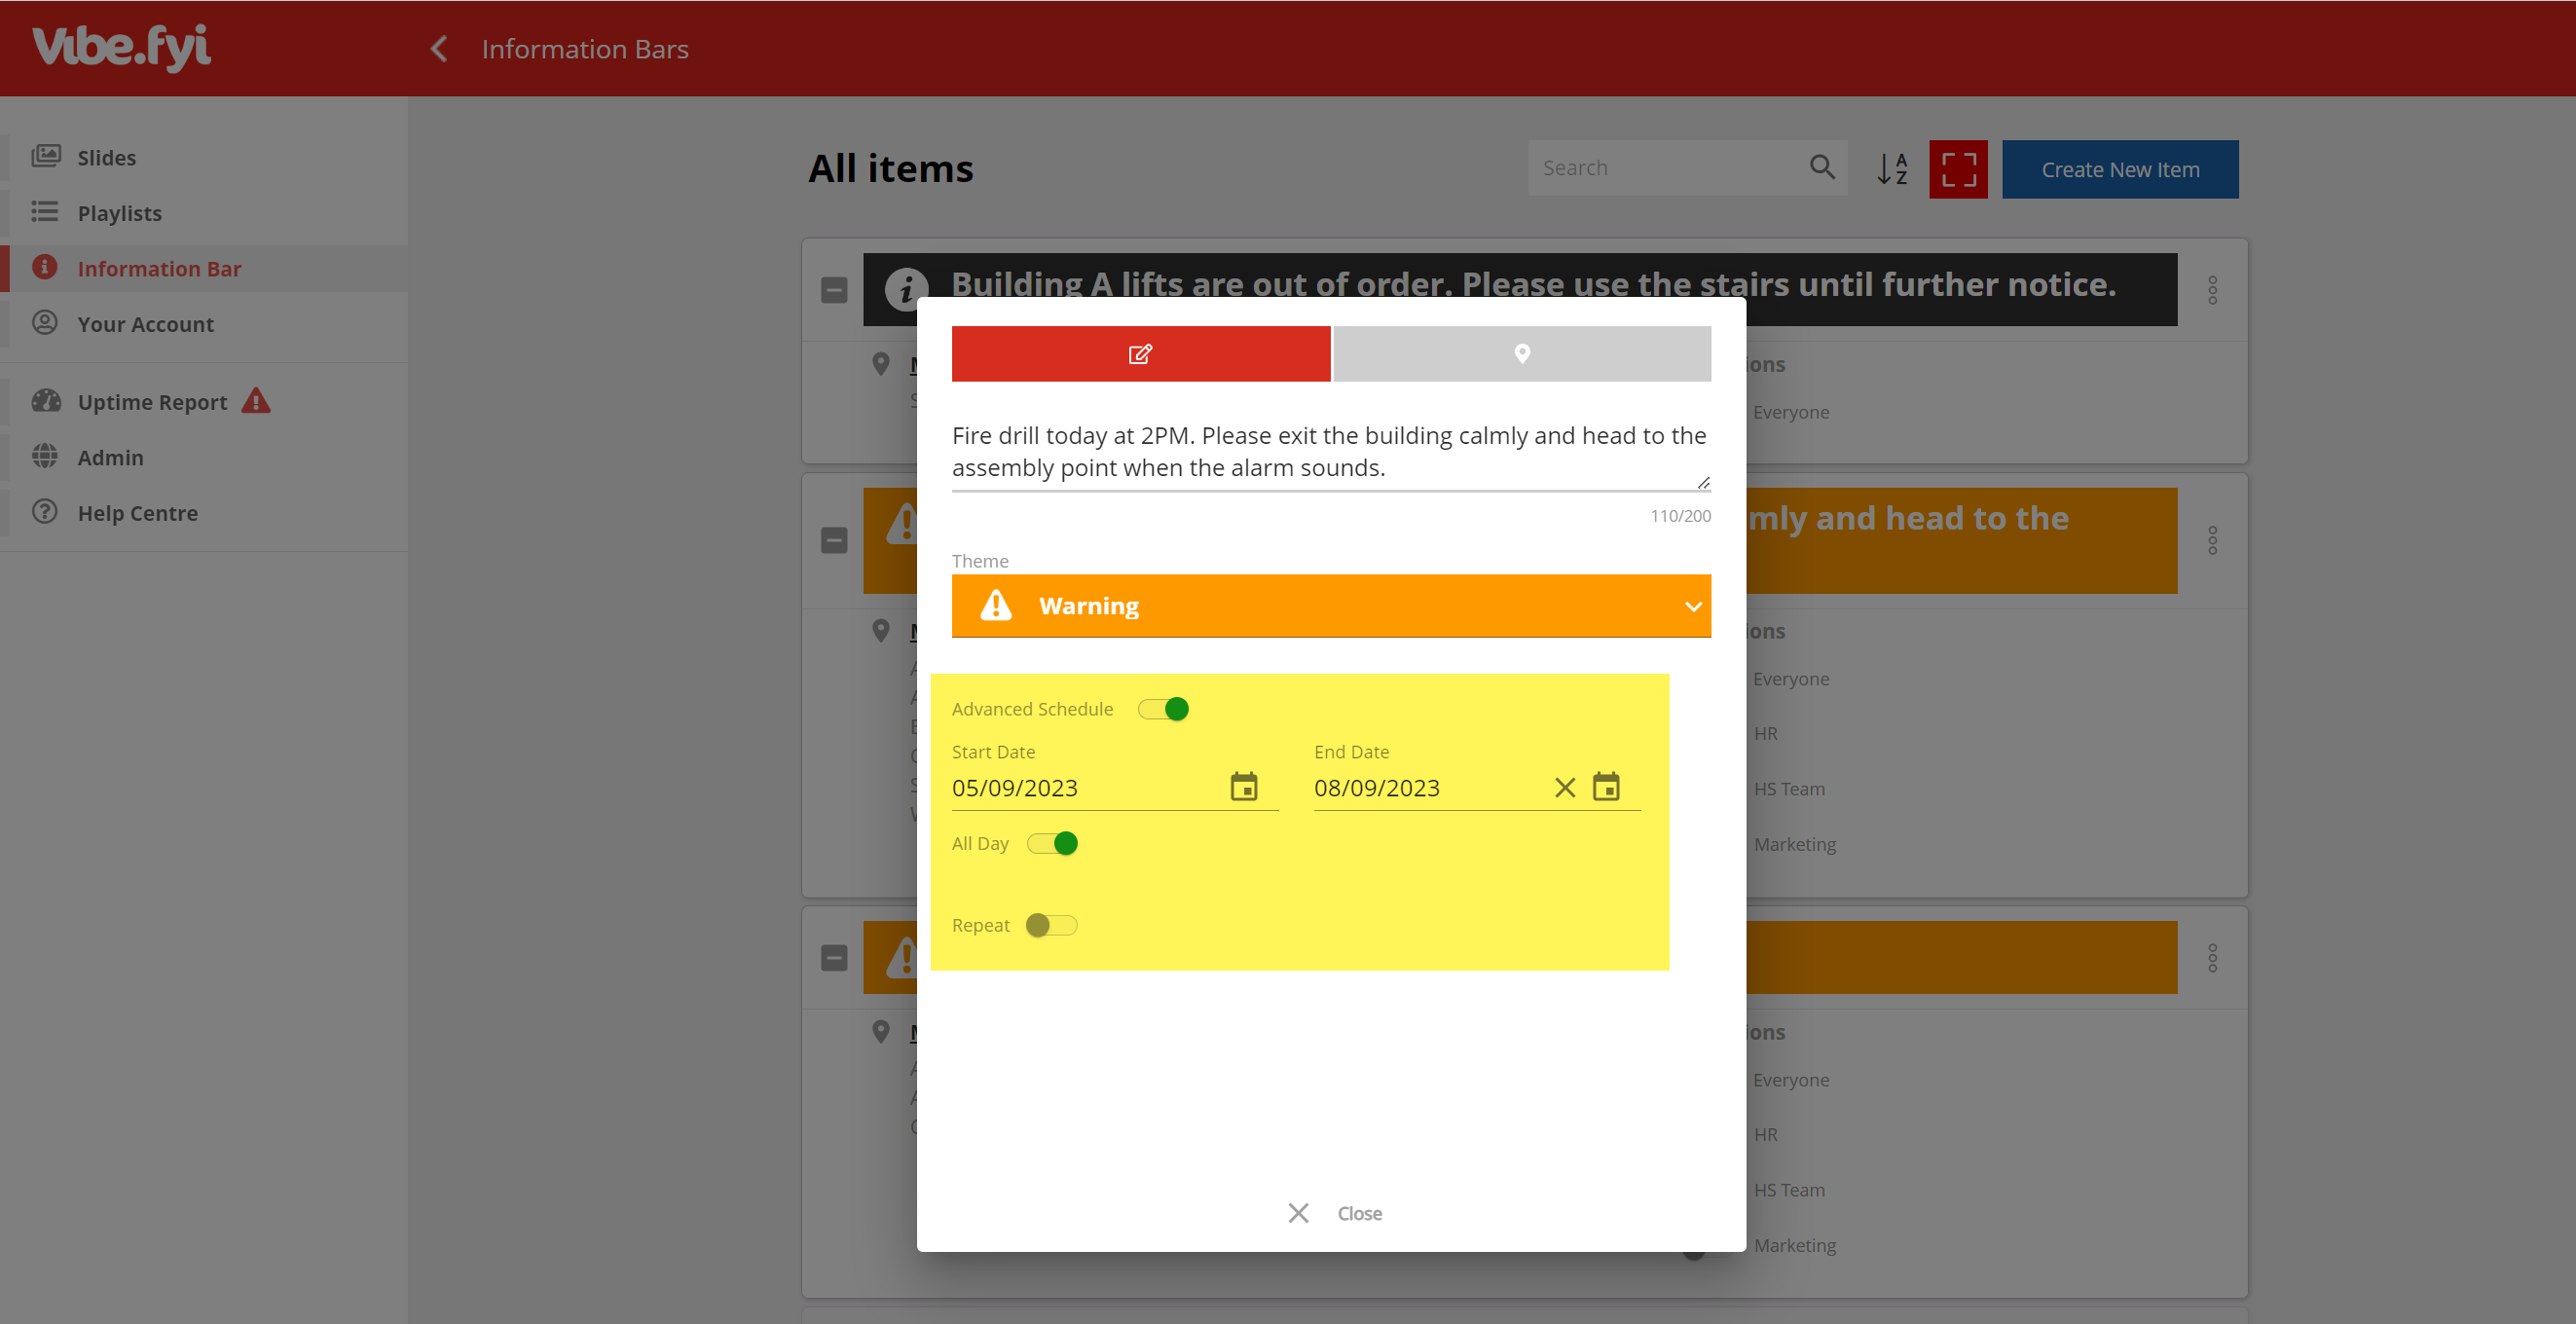The height and width of the screenshot is (1324, 2576).
Task: Click the info icon on Building A banner
Action: pyautogui.click(x=905, y=290)
